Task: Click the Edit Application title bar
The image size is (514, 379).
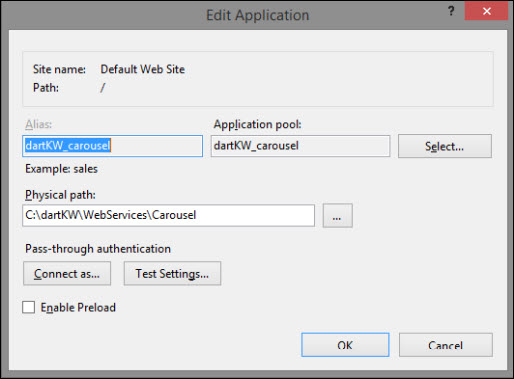Action: point(257,15)
